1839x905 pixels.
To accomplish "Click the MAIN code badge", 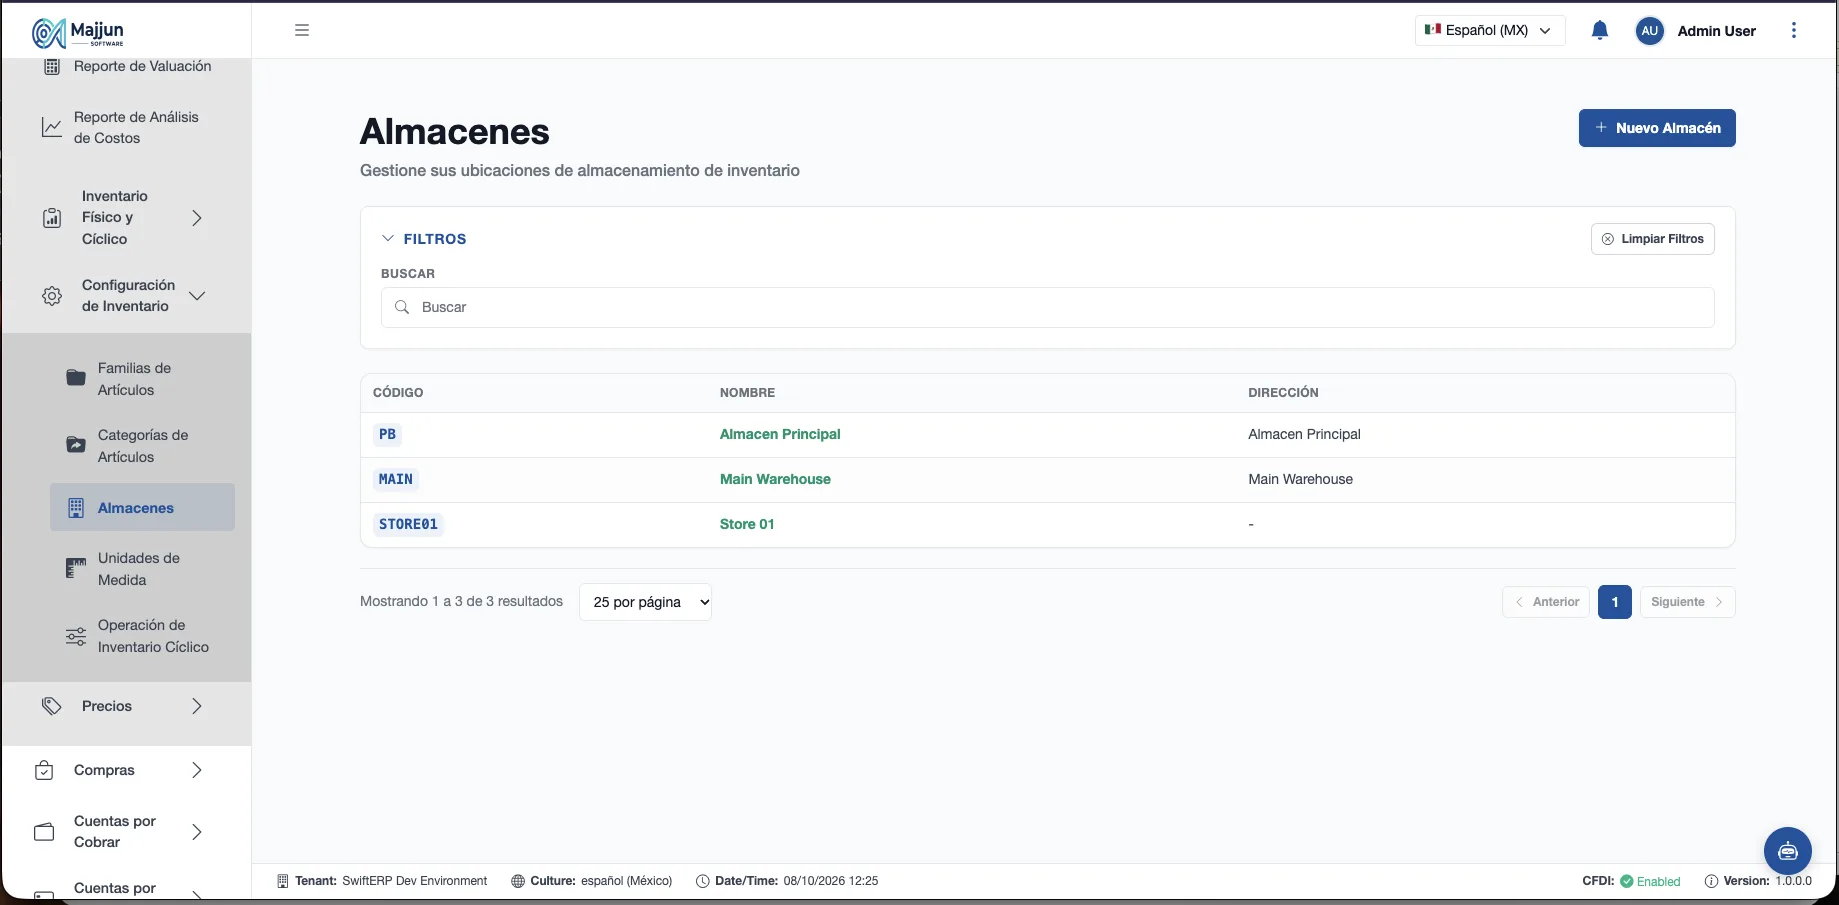I will point(396,479).
